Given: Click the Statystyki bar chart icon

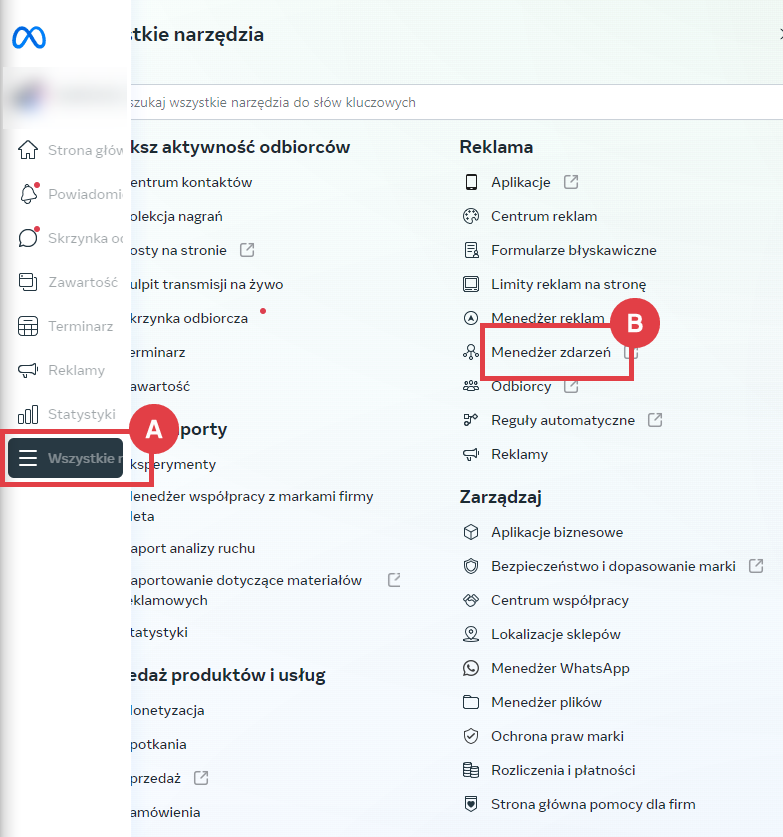Looking at the screenshot, I should coord(28,414).
